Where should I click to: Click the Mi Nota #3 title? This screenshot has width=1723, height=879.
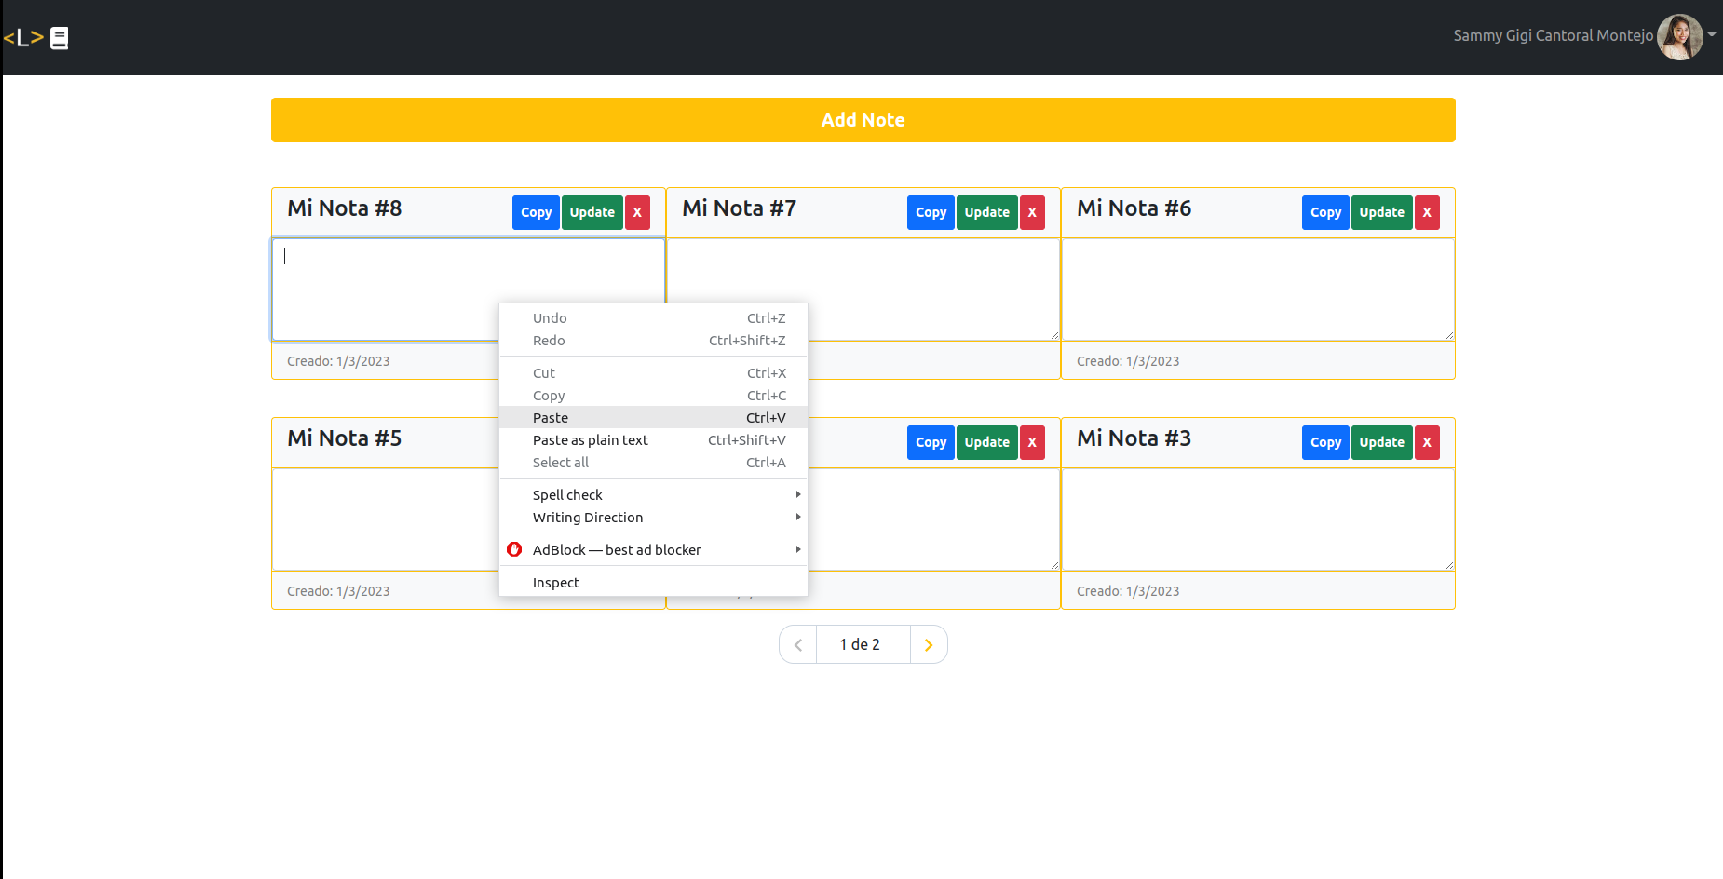[x=1134, y=438]
